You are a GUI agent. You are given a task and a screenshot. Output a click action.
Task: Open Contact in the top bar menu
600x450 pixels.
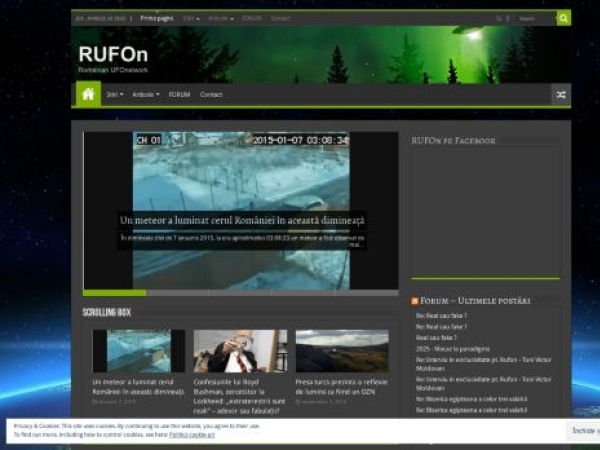(x=280, y=18)
